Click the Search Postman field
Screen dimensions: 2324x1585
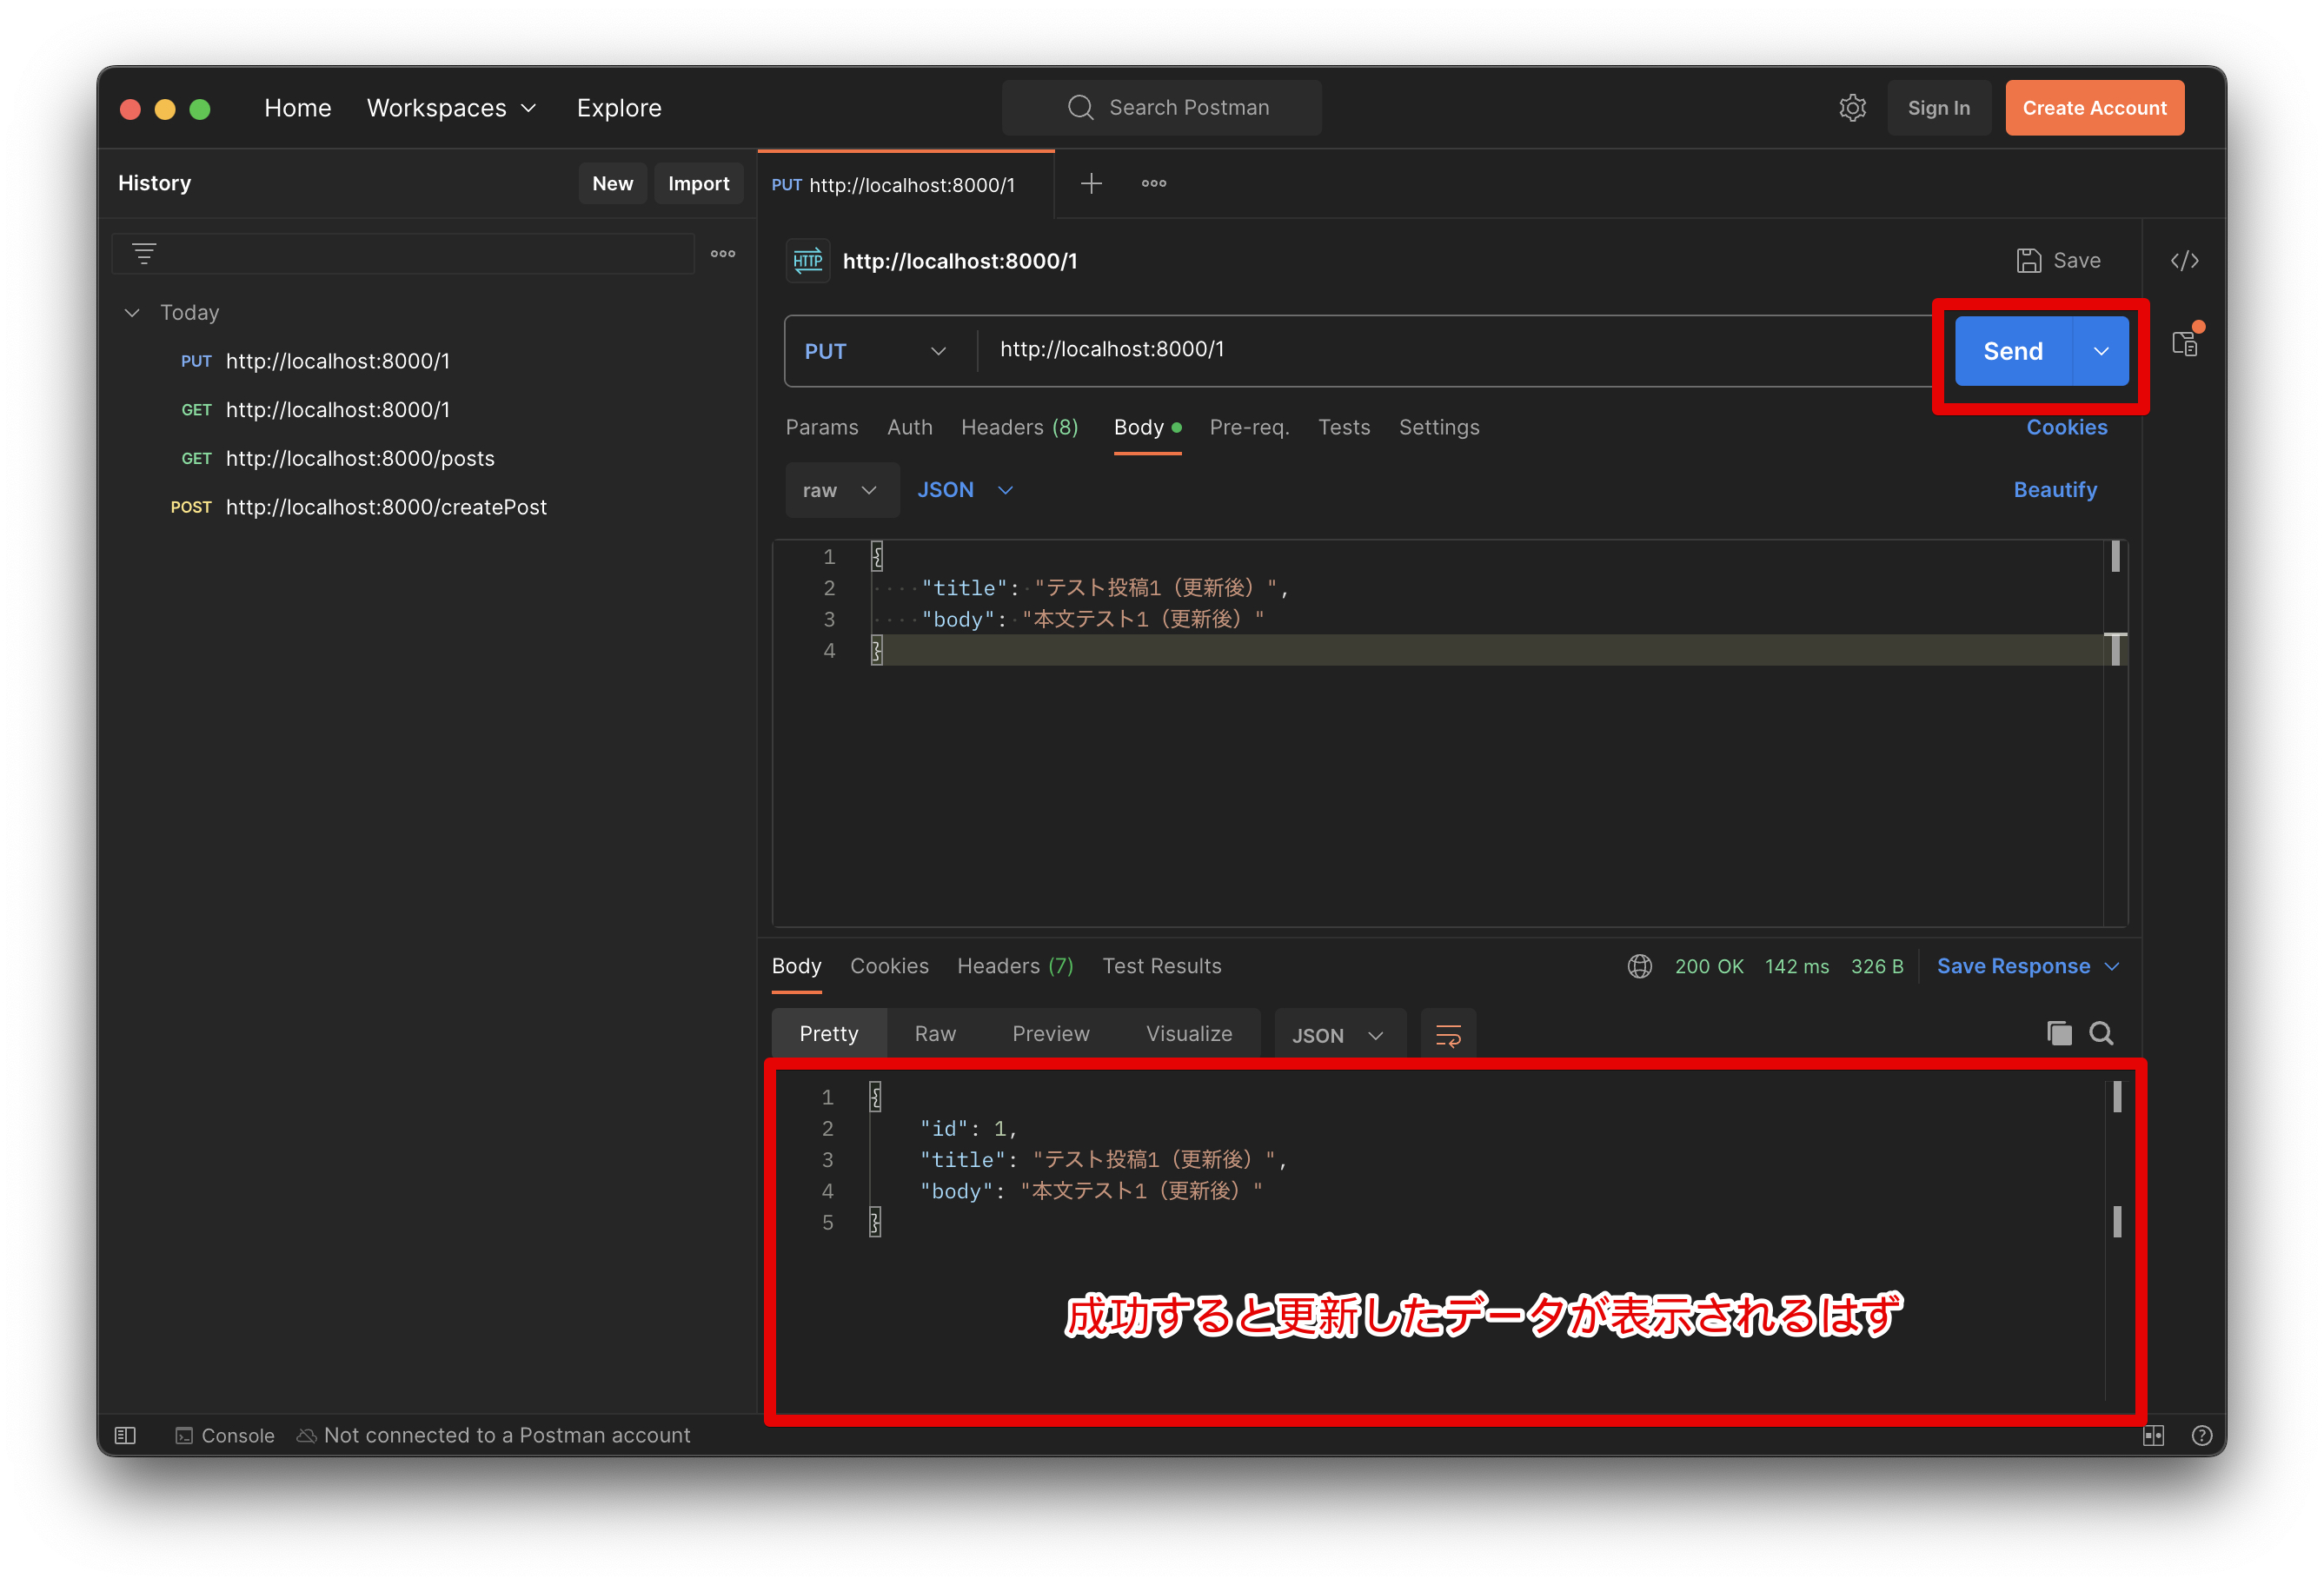(x=1161, y=108)
